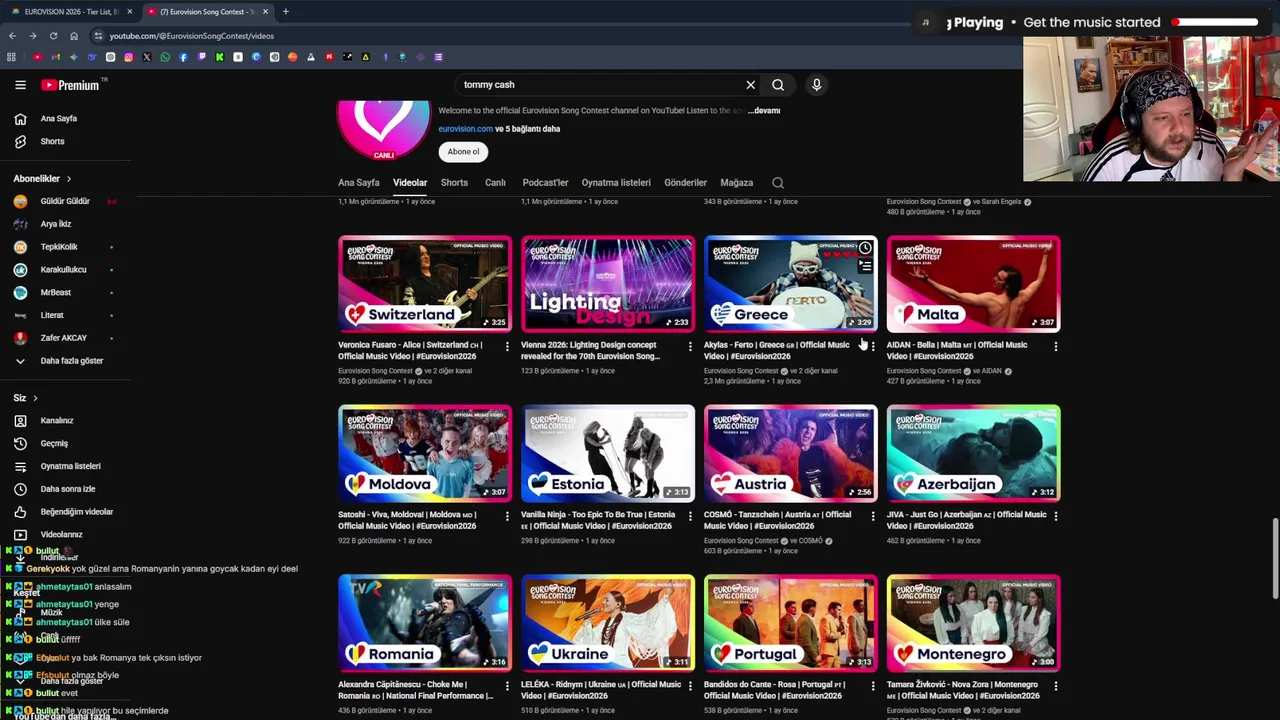Clear the 'tommy cash' search with X

751,85
